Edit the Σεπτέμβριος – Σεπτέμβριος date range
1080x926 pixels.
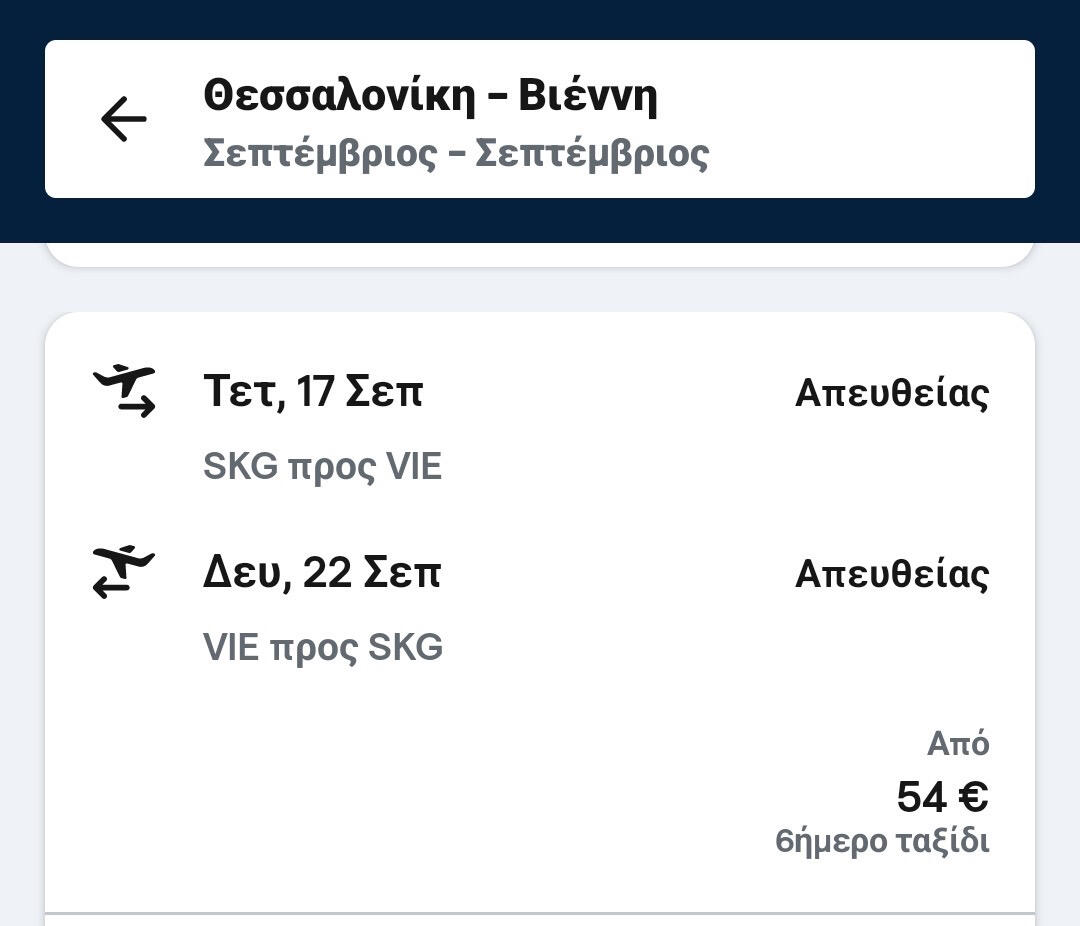(456, 154)
